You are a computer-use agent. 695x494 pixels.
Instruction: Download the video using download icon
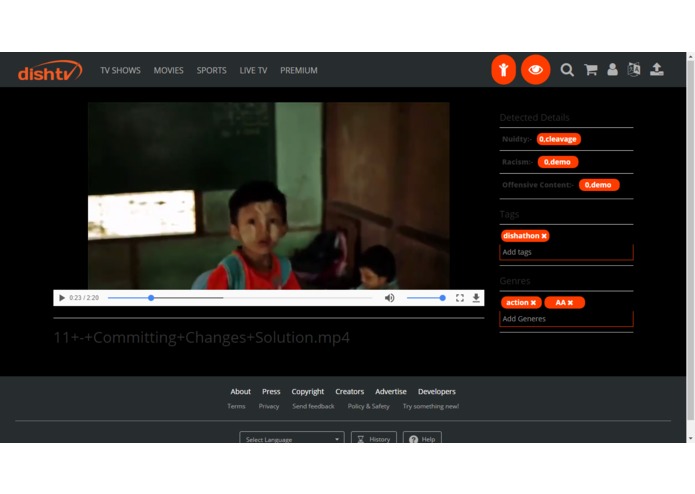click(x=476, y=298)
